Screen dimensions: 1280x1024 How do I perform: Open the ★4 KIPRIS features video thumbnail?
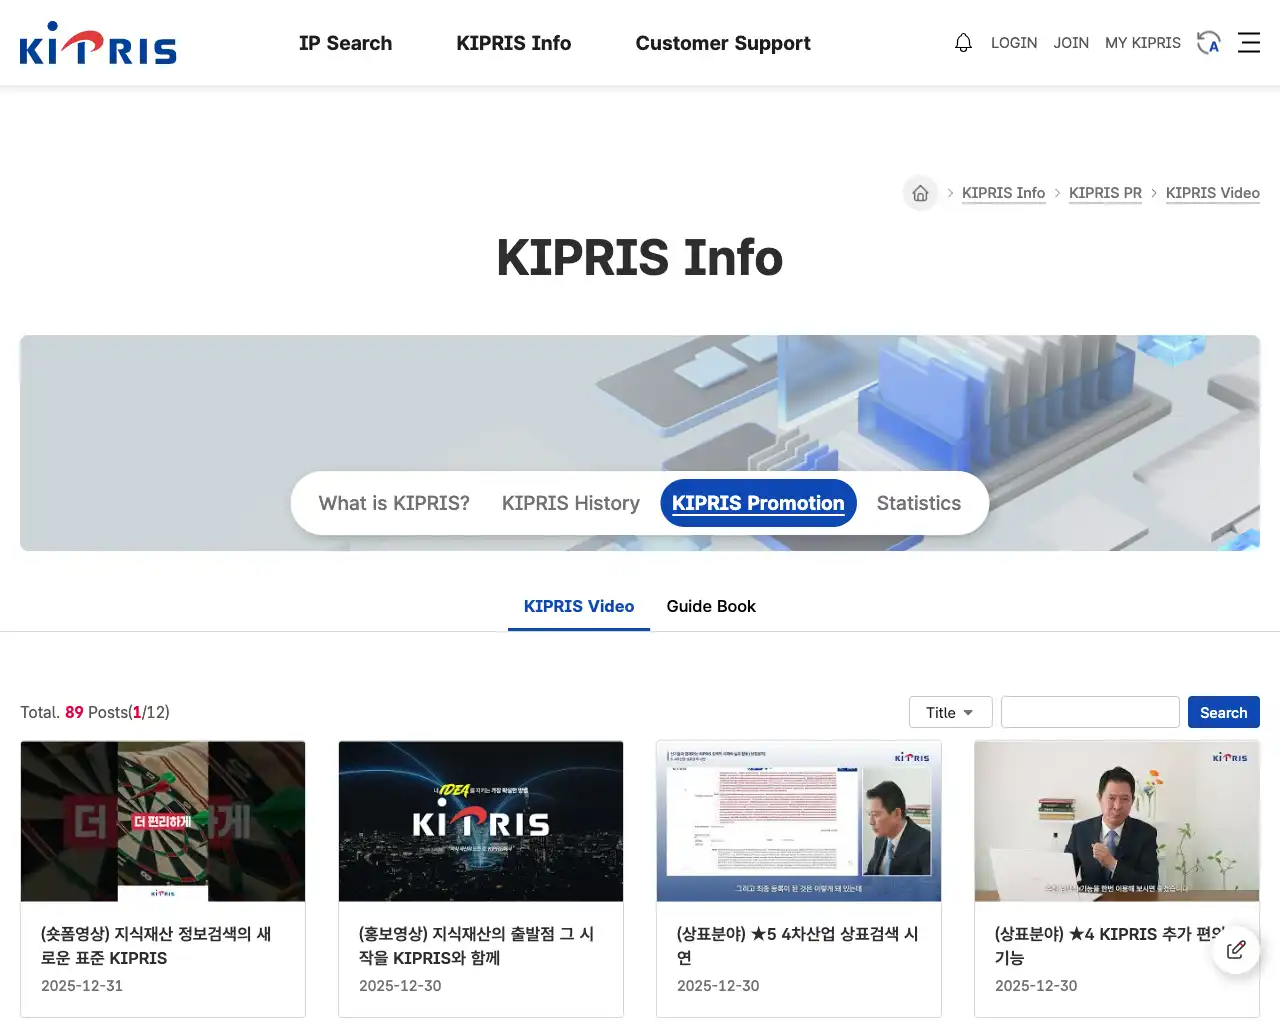coord(1117,821)
